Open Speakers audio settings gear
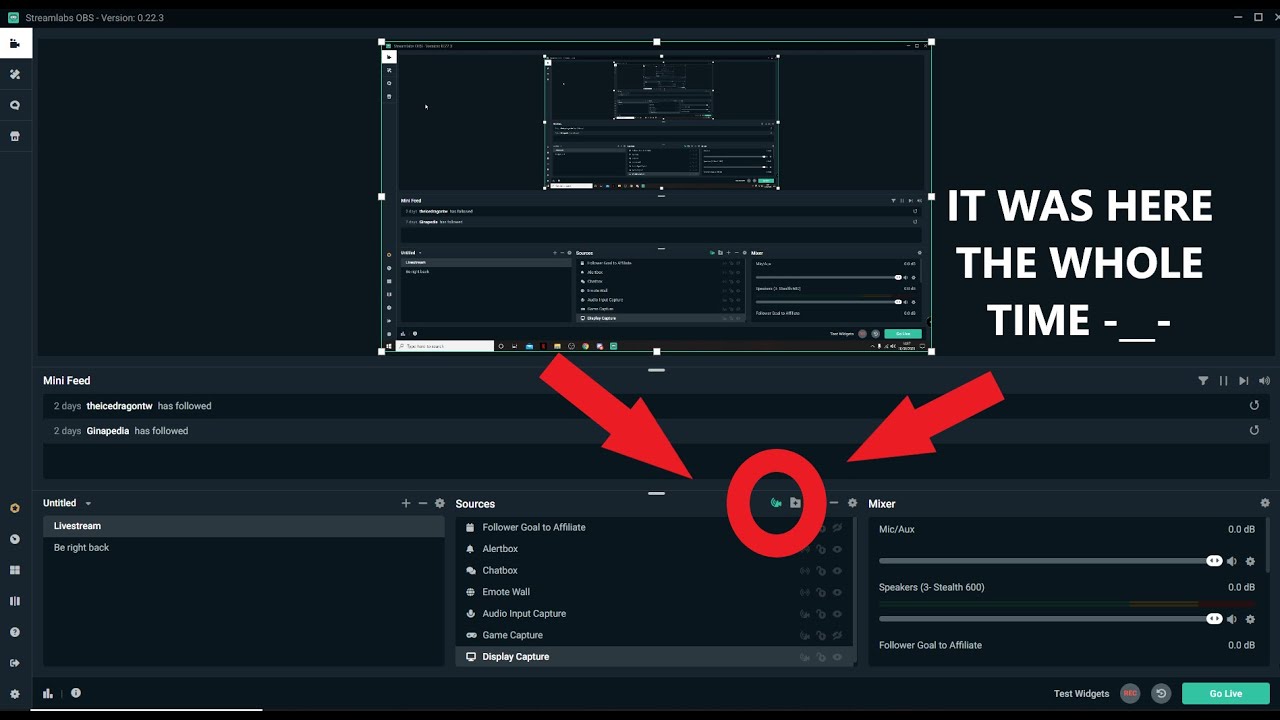Screen dimensions: 1280x720 pos(1250,619)
